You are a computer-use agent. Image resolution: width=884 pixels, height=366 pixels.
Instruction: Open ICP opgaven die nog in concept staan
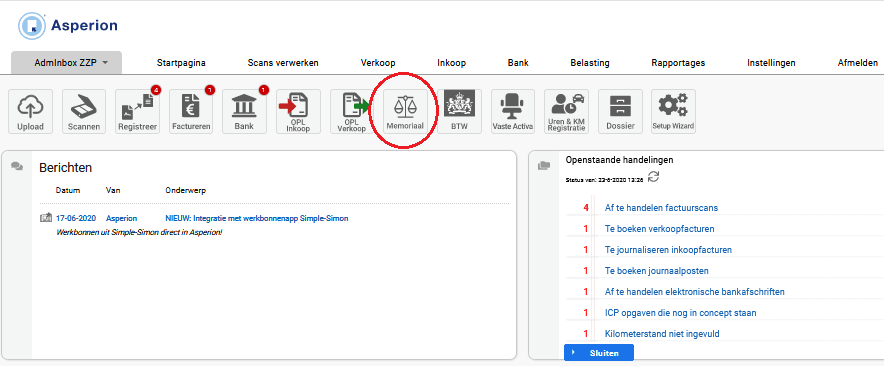coord(680,312)
